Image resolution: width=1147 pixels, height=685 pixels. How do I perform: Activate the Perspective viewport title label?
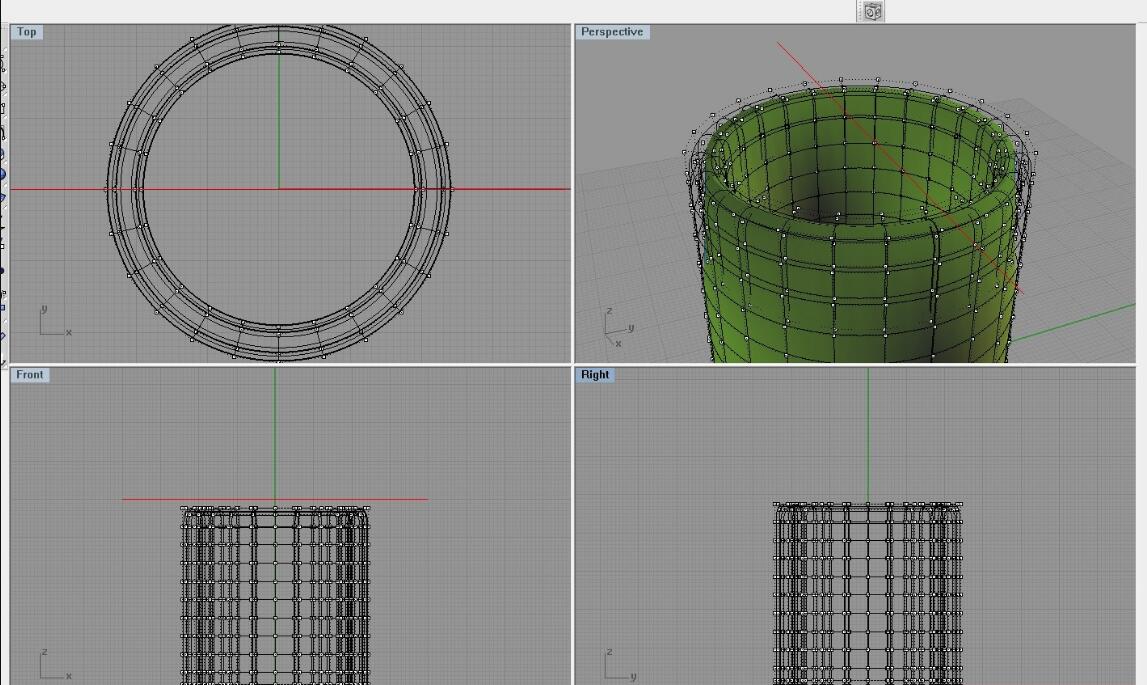pos(611,32)
